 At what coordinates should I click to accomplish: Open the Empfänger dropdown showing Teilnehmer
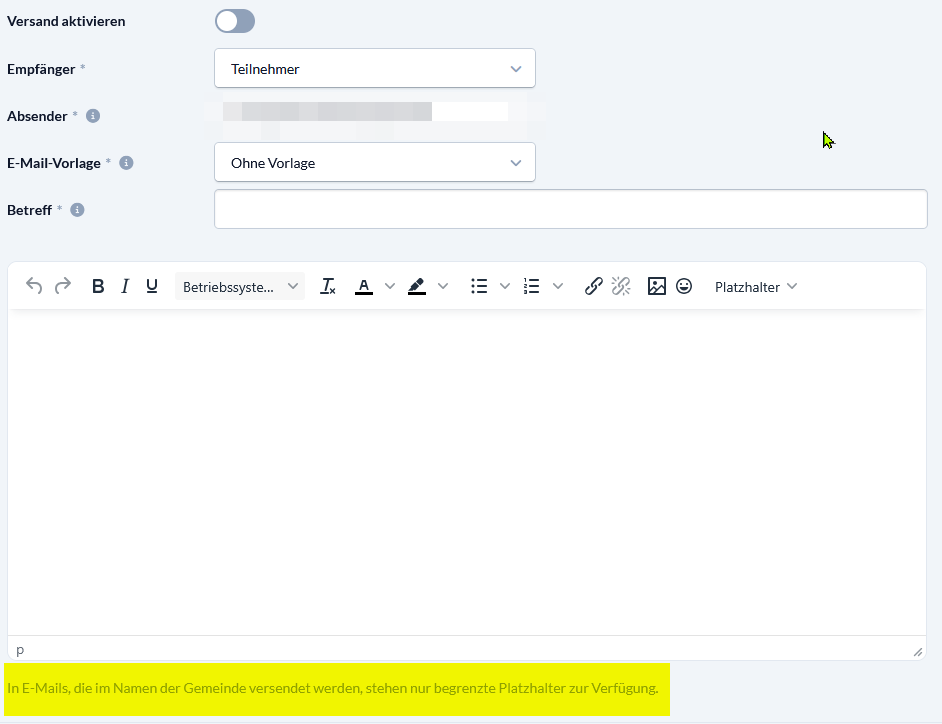tap(375, 69)
